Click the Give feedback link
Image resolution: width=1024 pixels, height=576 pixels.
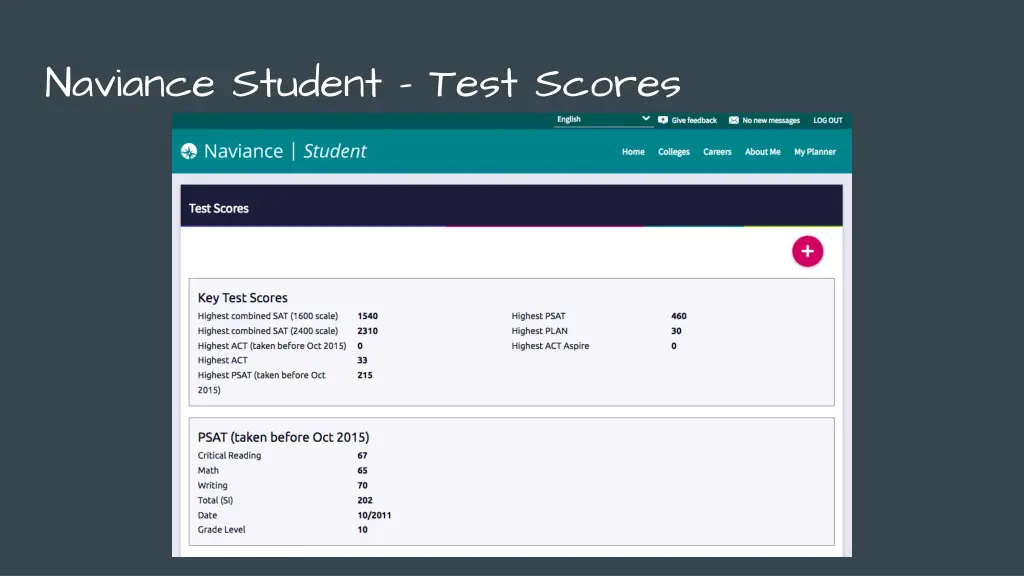click(694, 120)
